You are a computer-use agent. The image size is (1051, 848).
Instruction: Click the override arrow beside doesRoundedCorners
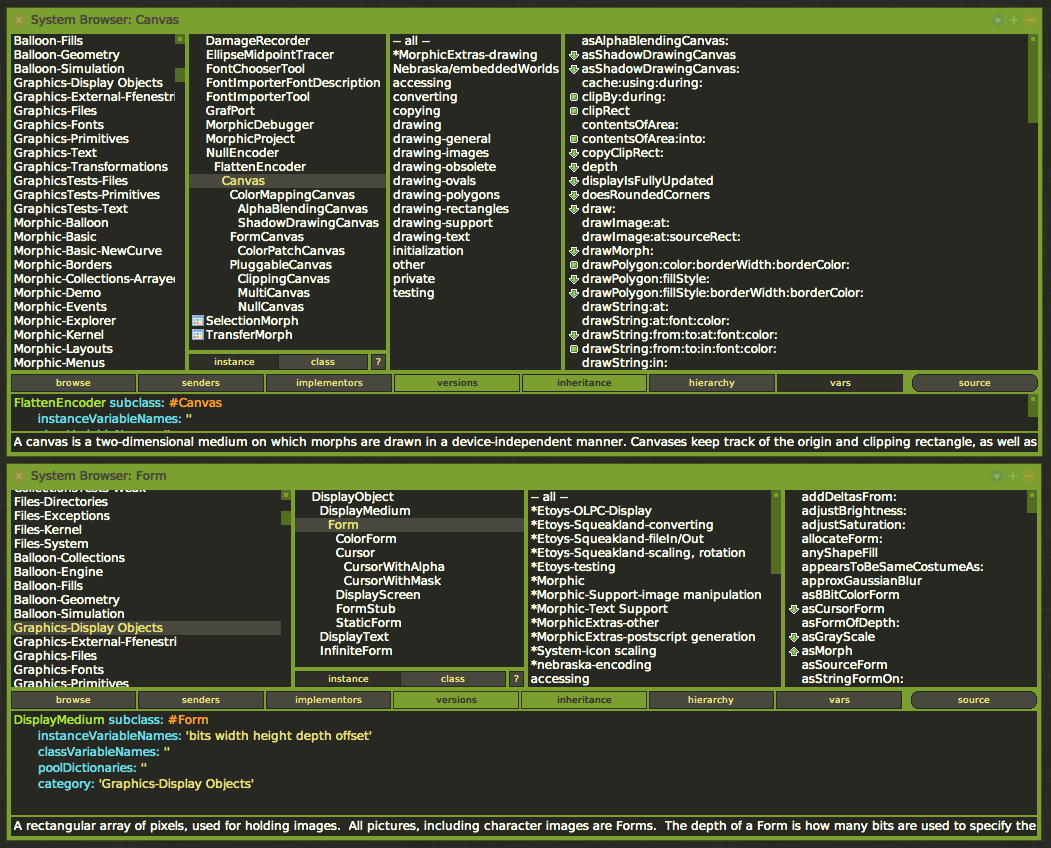click(x=574, y=195)
